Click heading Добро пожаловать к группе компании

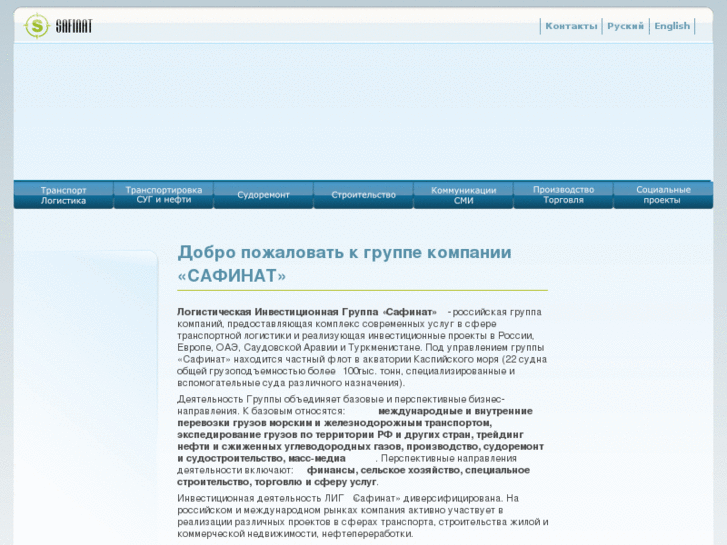pyautogui.click(x=344, y=252)
